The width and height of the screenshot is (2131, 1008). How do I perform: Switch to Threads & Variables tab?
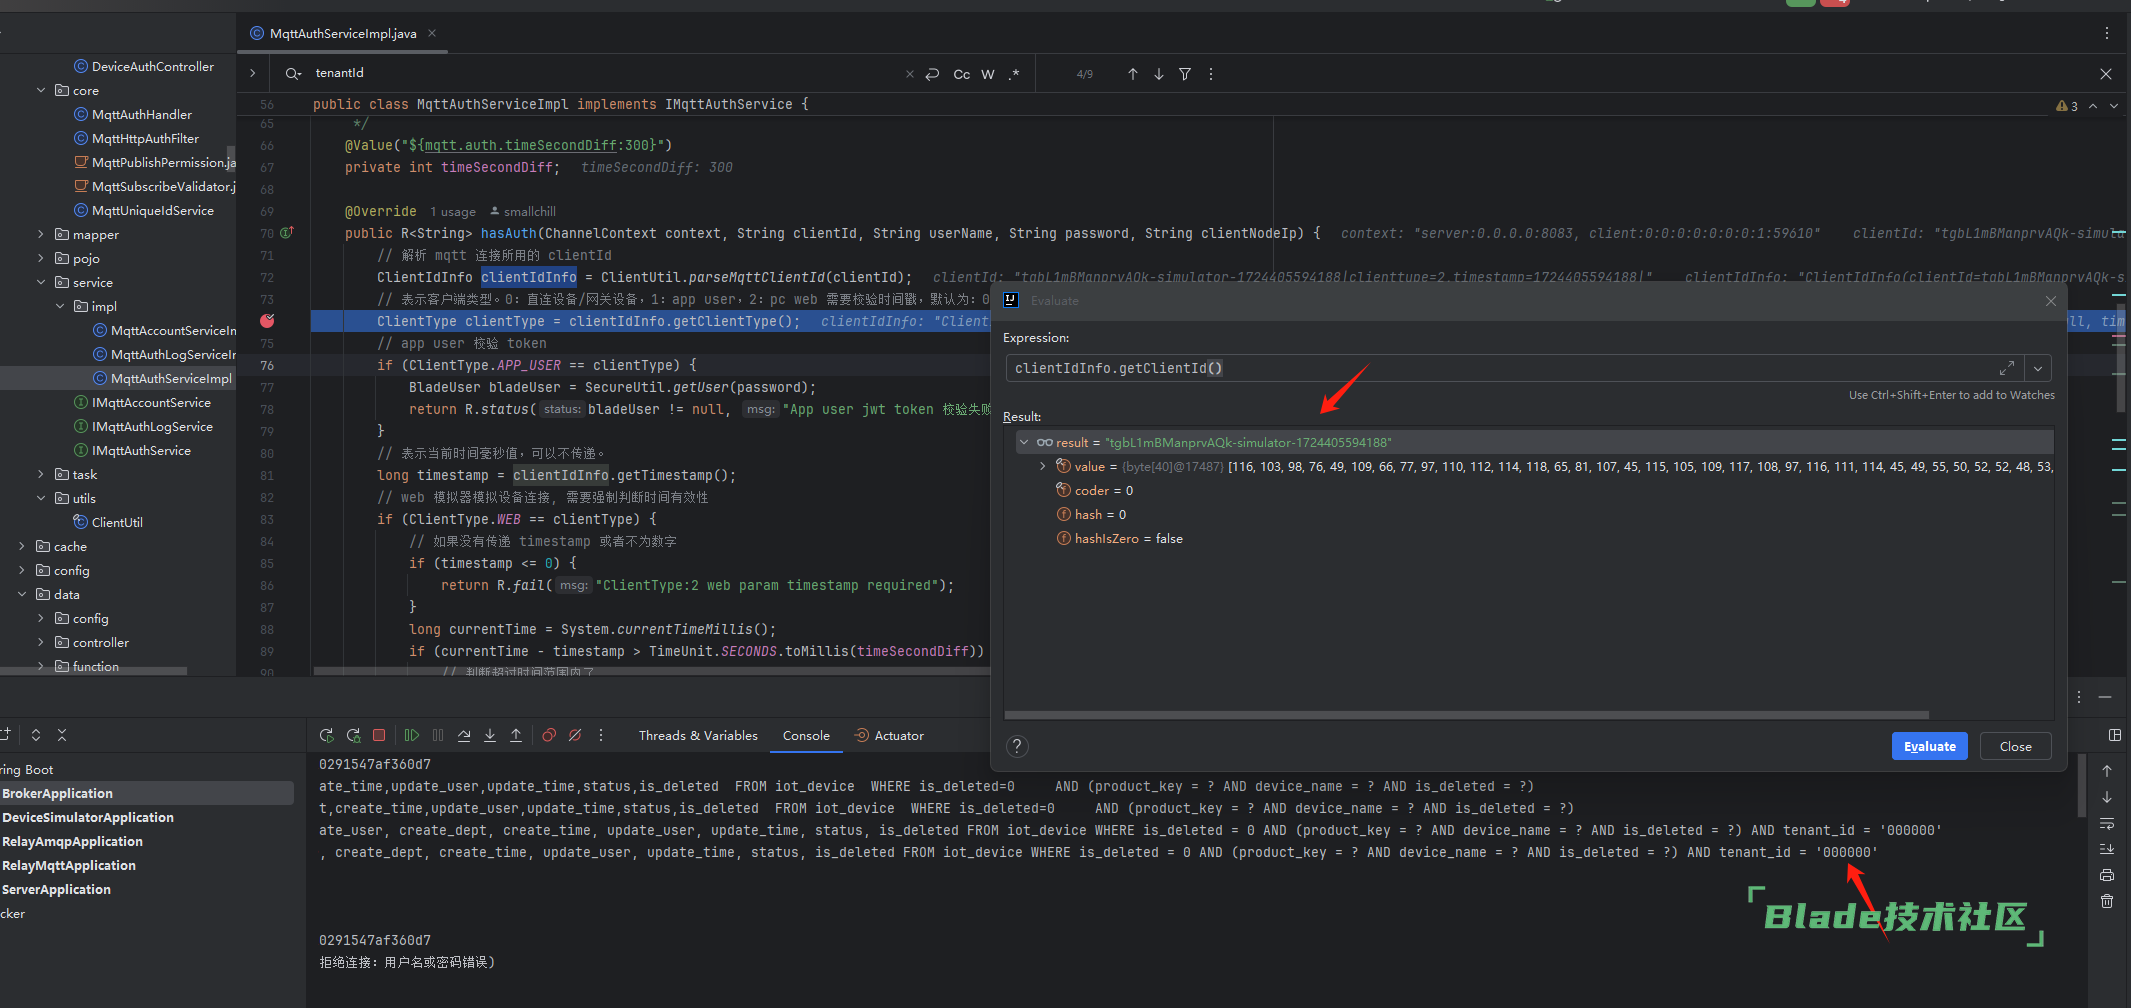coord(698,735)
